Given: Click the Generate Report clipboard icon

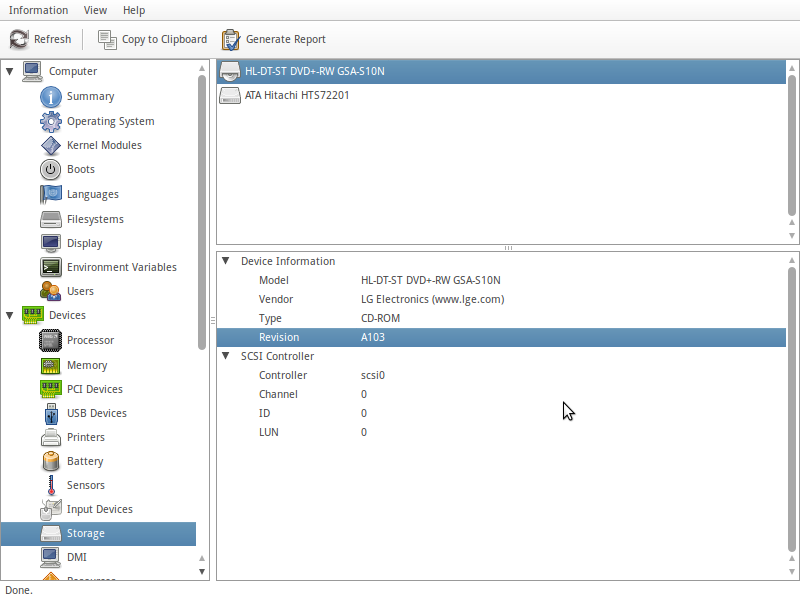Looking at the screenshot, I should click(231, 39).
